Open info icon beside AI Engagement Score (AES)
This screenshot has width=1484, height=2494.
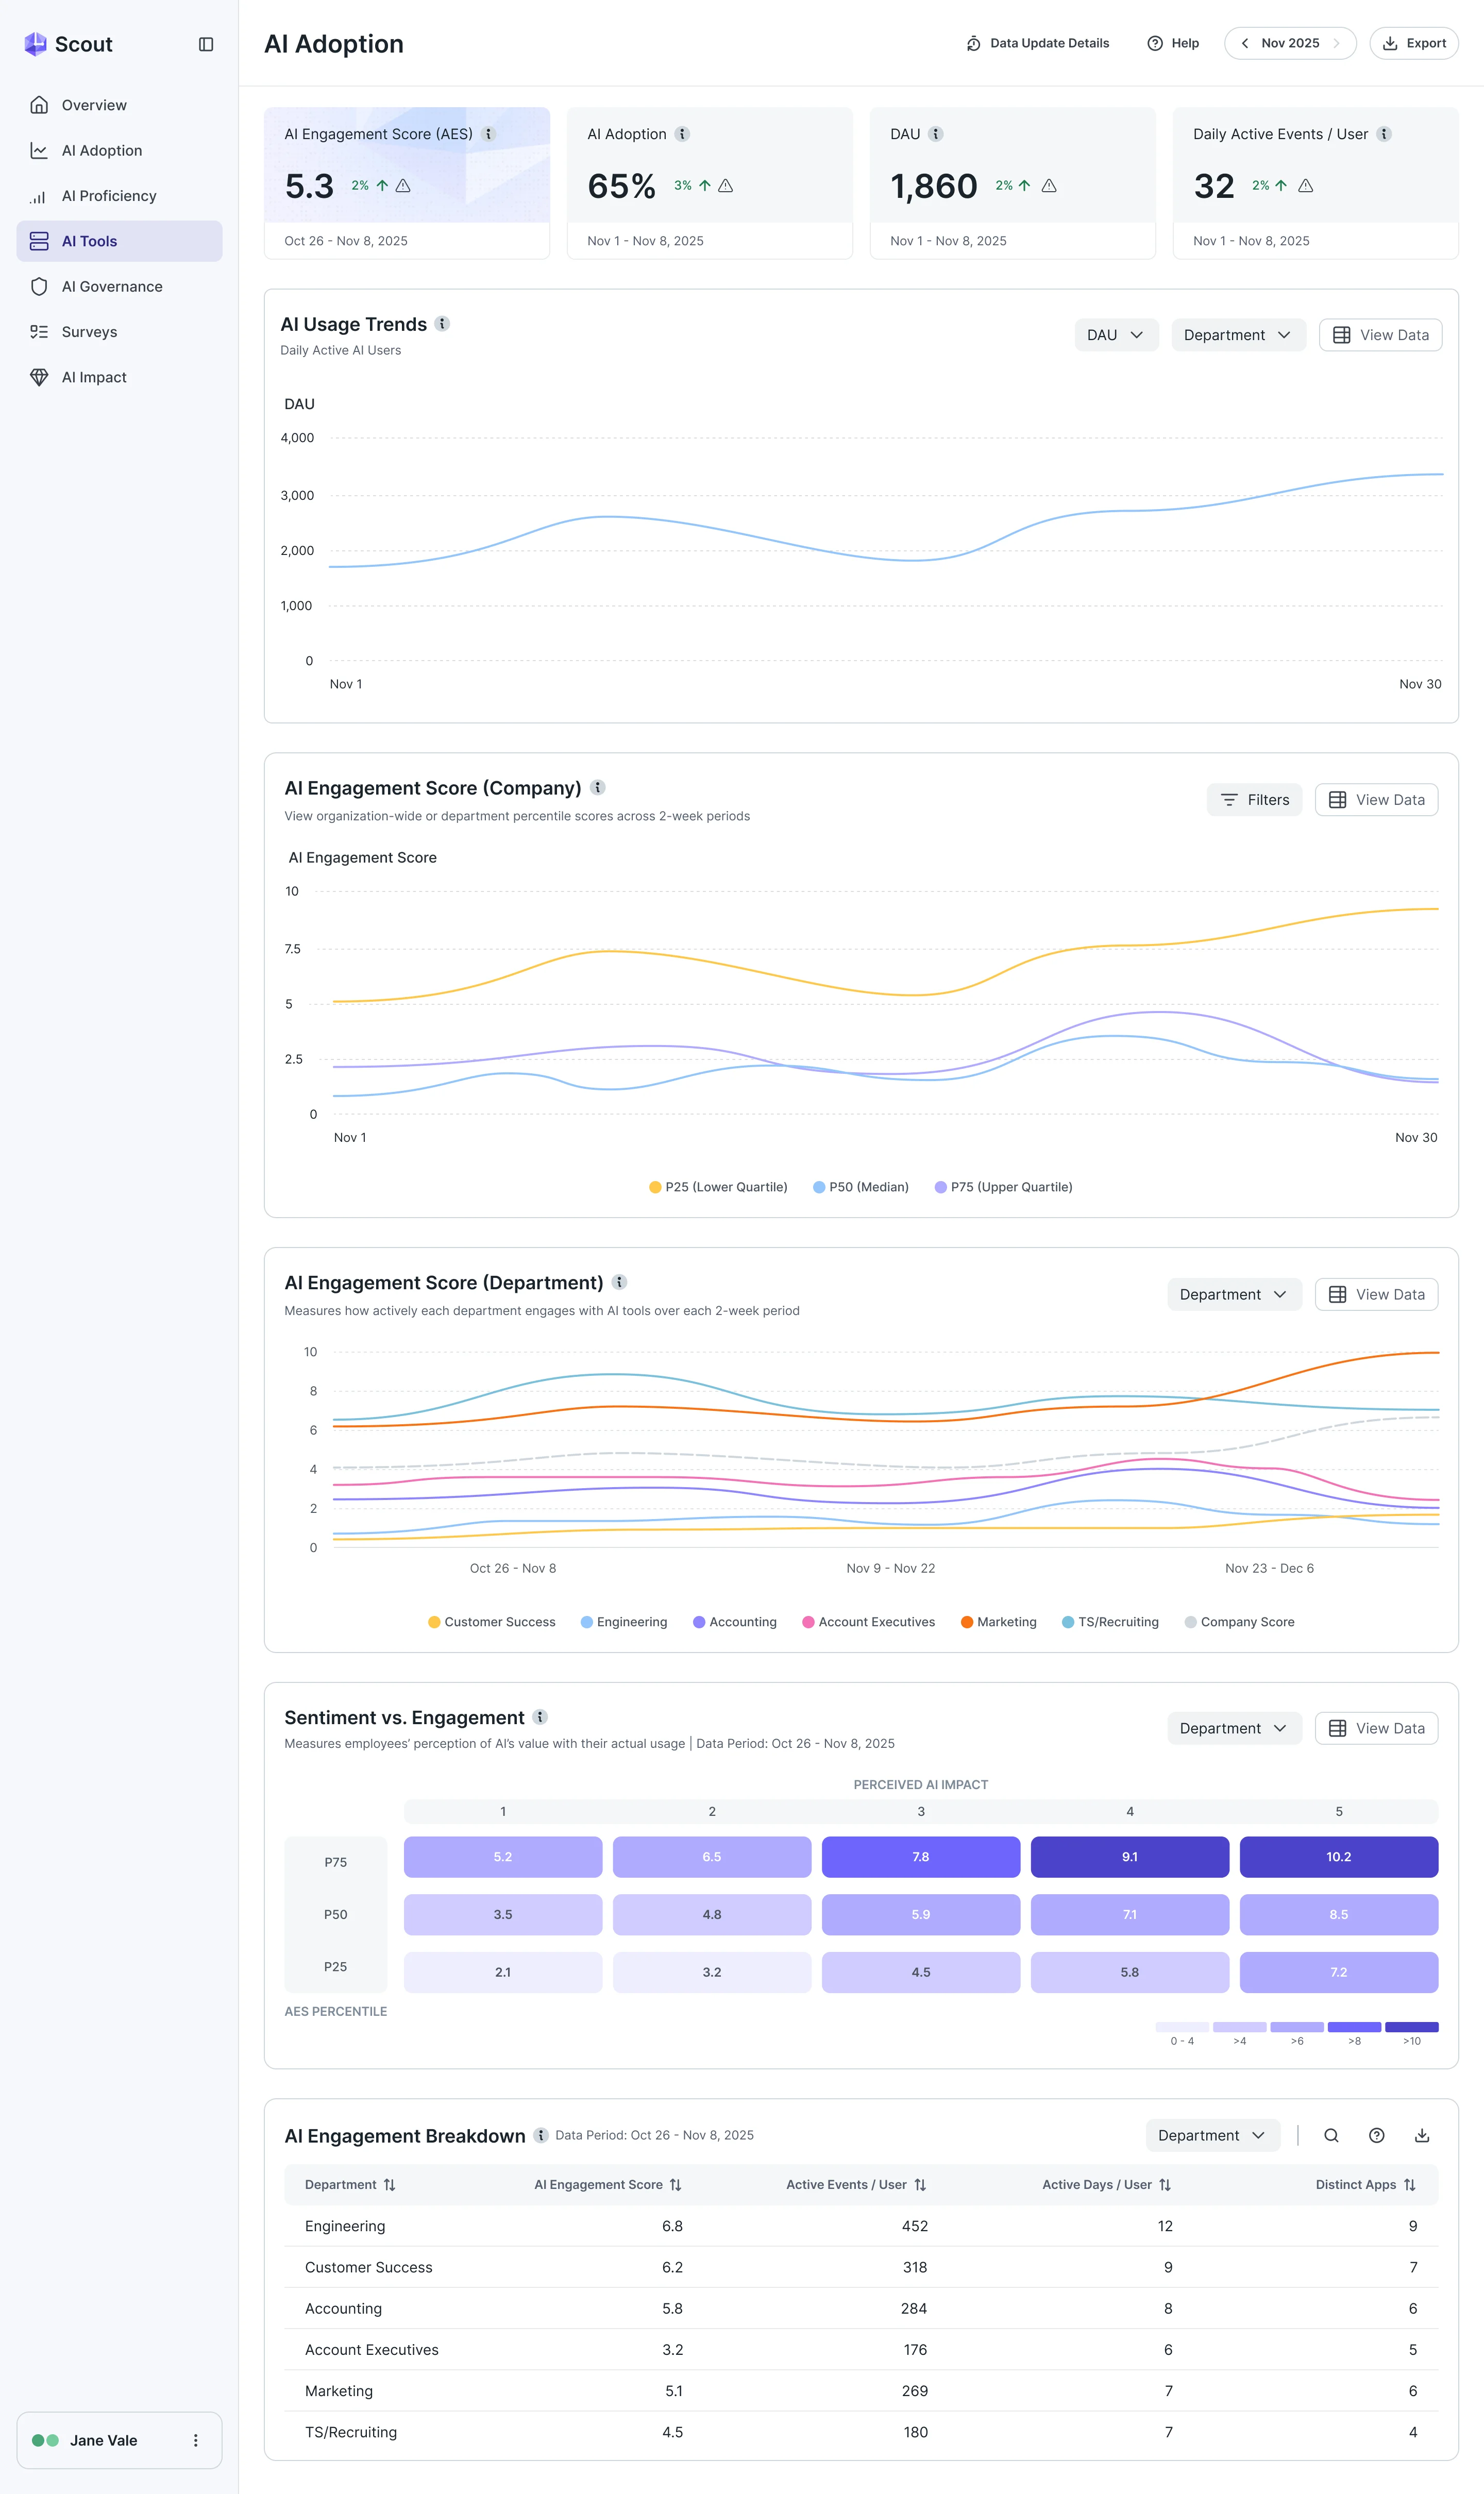click(x=489, y=134)
